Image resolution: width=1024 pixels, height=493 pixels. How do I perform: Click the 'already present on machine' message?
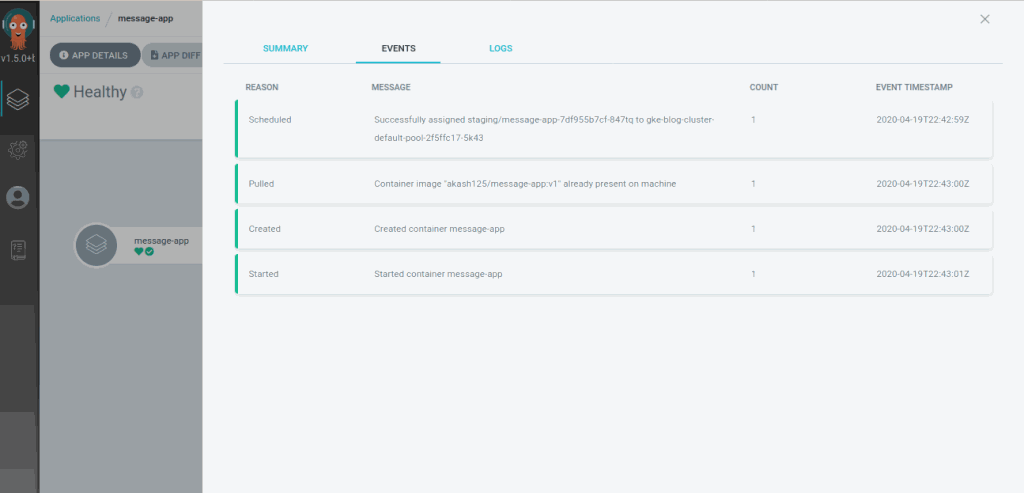525,184
